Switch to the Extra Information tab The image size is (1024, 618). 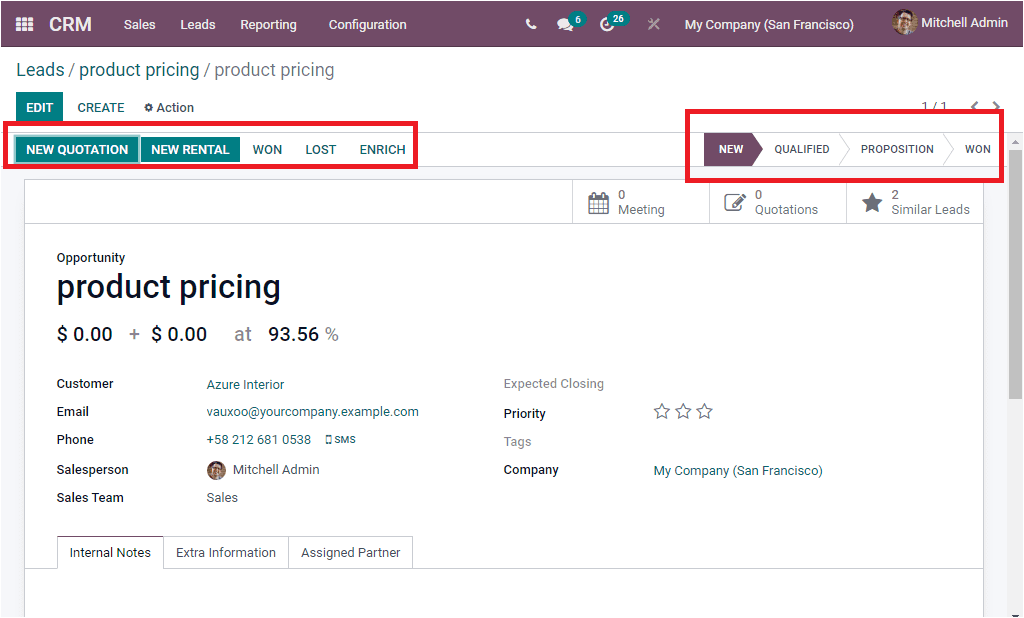click(225, 552)
